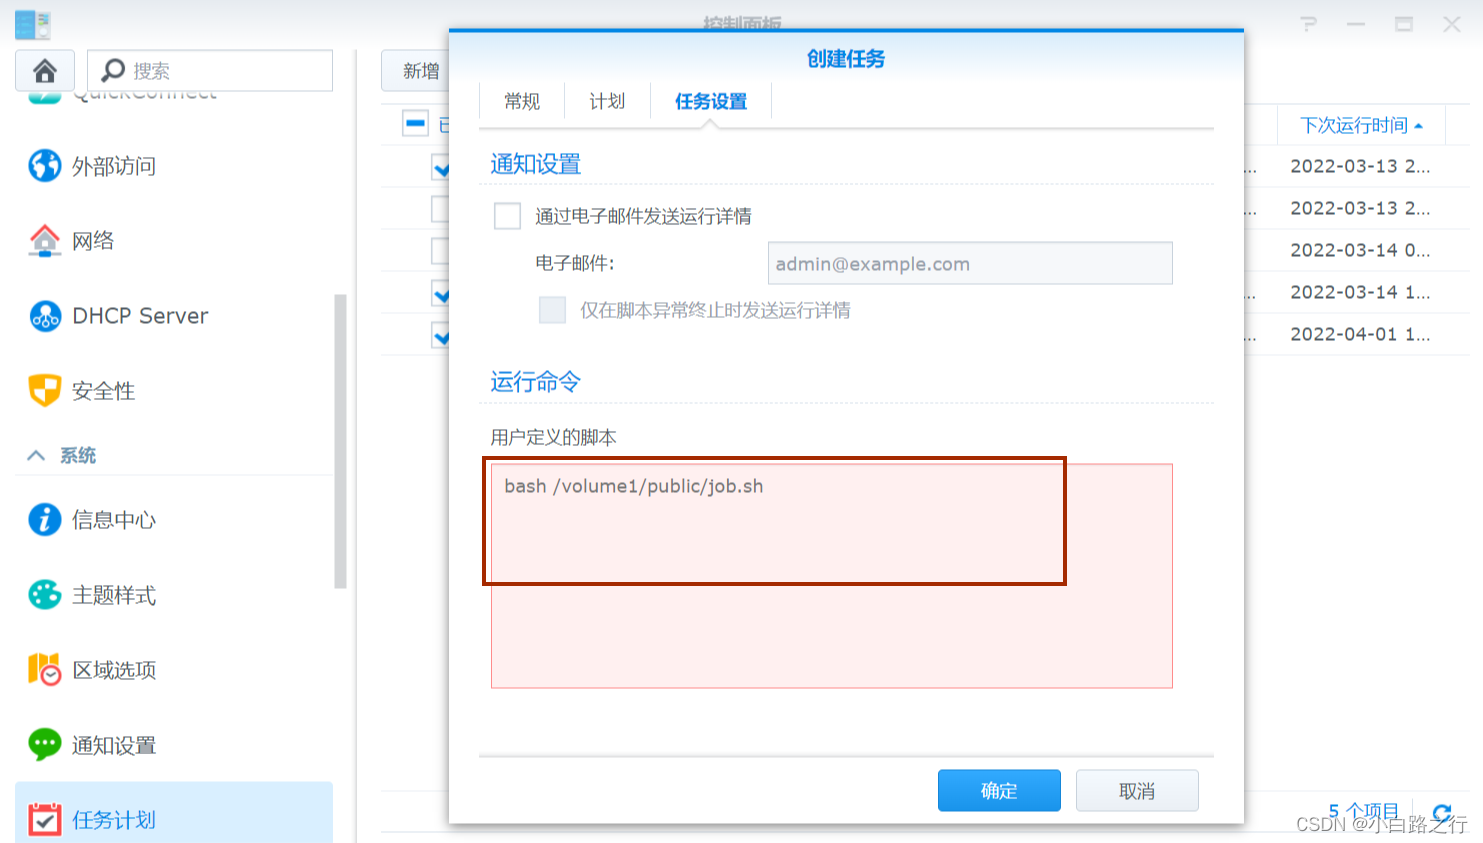This screenshot has width=1483, height=843.
Task: Open the 安全性 shield icon
Action: pos(44,390)
